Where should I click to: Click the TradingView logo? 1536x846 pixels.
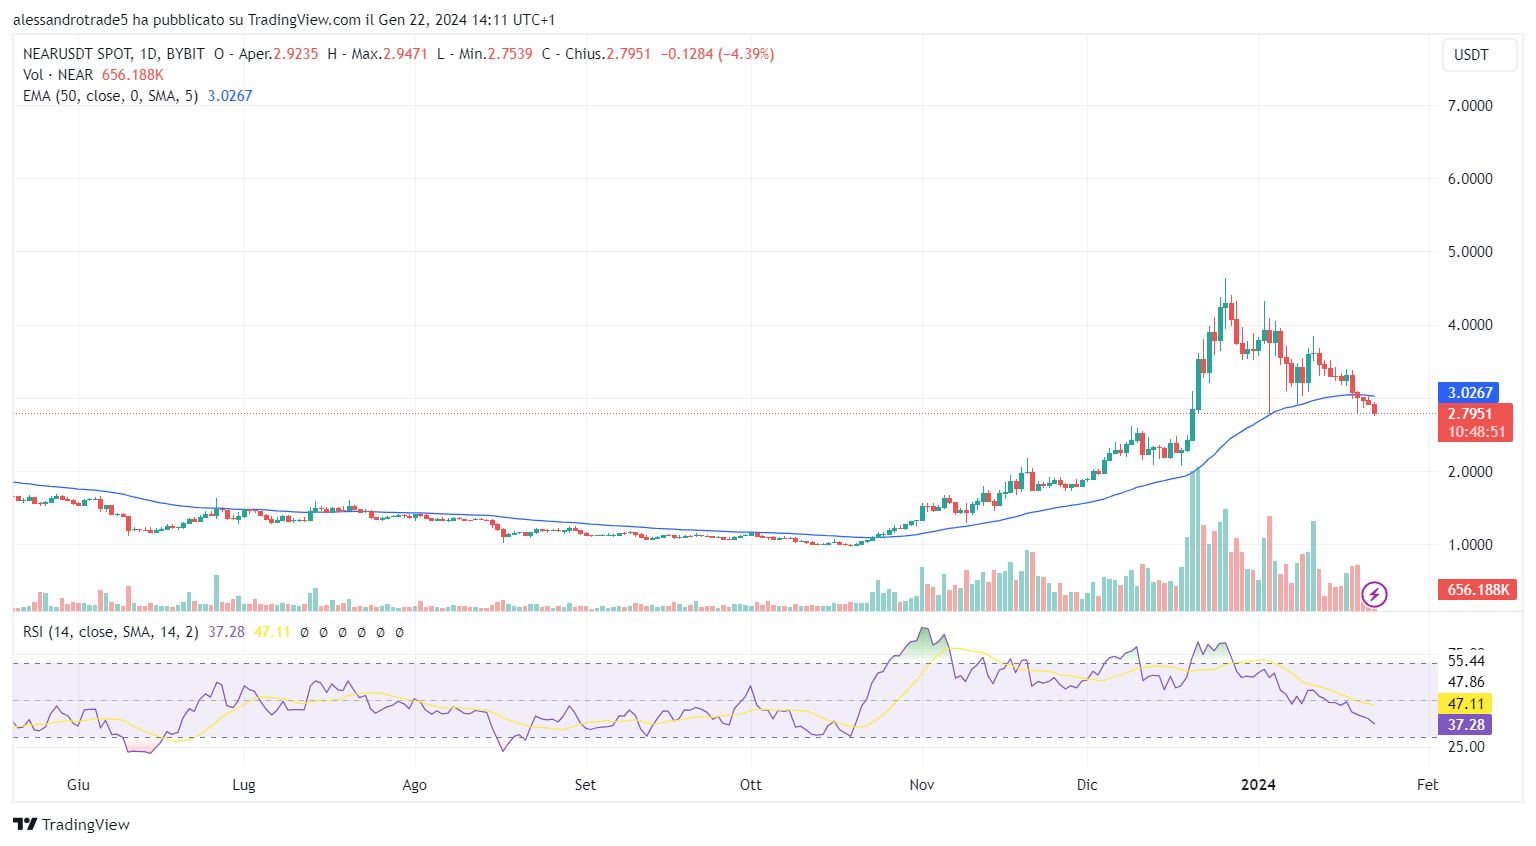(x=71, y=824)
